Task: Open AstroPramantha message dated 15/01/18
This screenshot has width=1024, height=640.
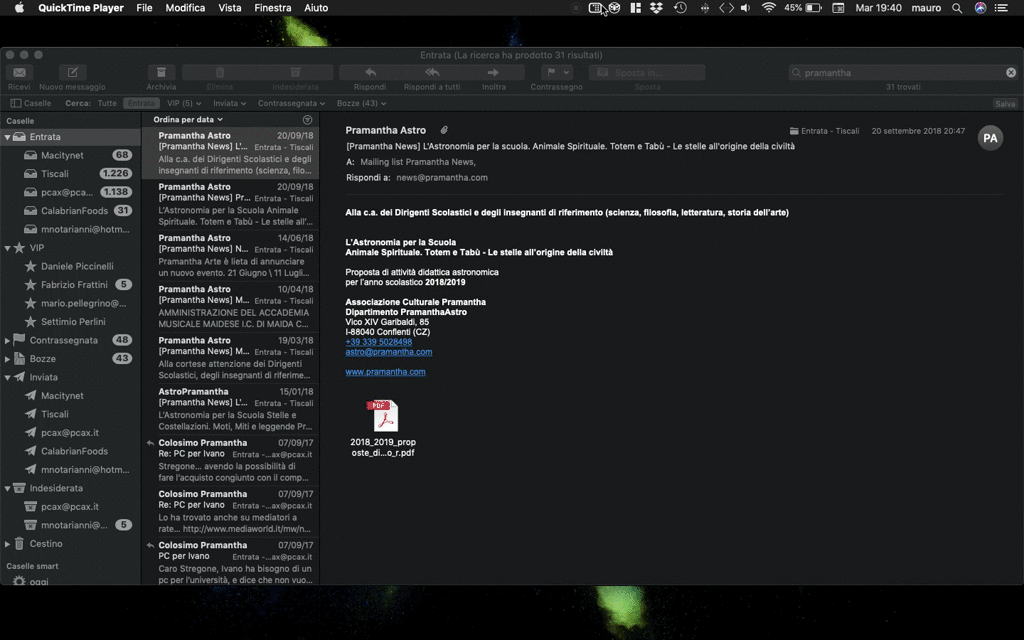Action: coord(231,409)
